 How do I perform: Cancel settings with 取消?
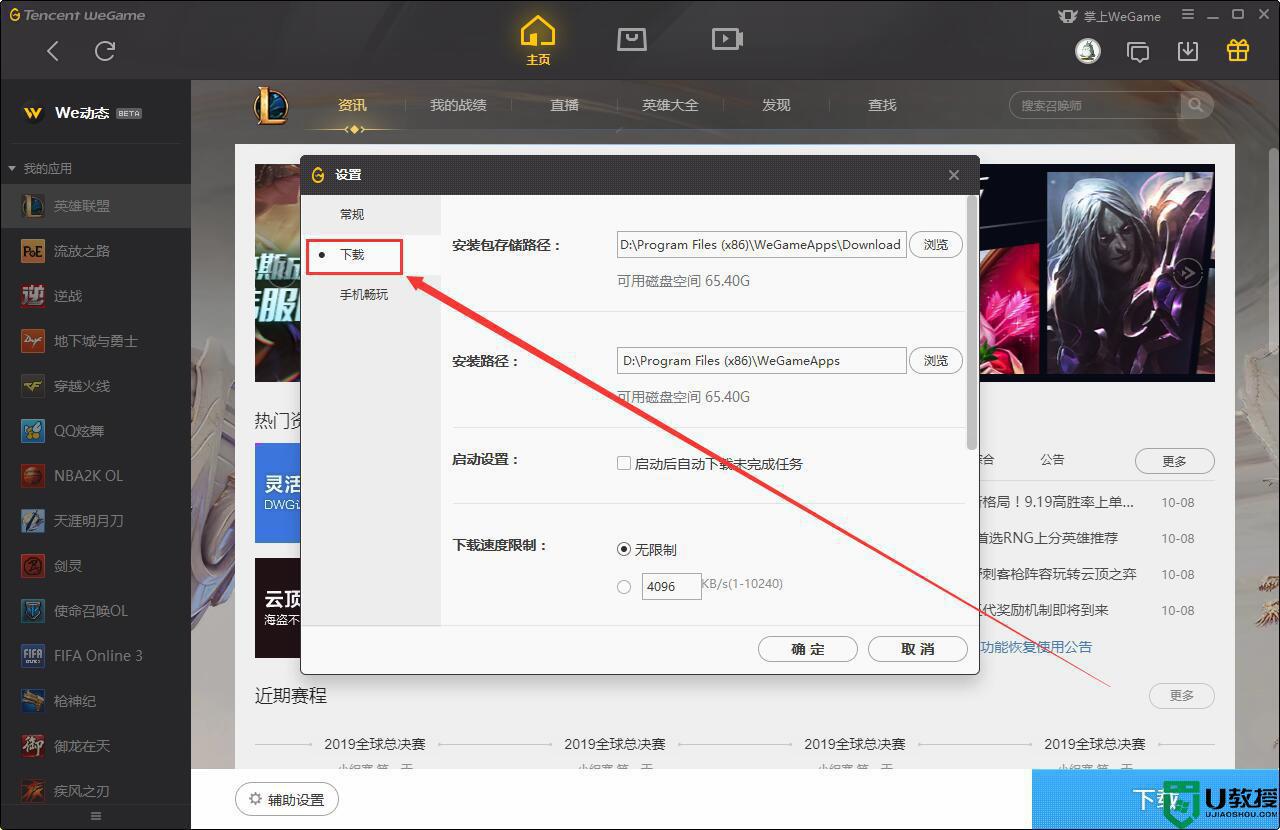point(918,649)
